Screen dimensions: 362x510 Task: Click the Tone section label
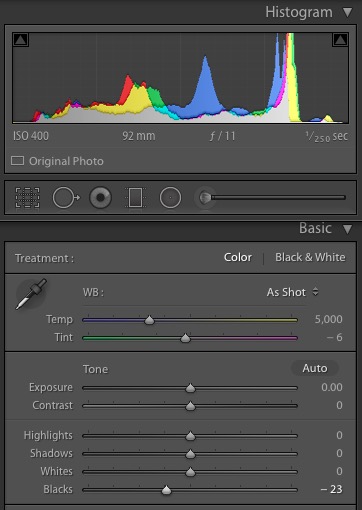95,369
